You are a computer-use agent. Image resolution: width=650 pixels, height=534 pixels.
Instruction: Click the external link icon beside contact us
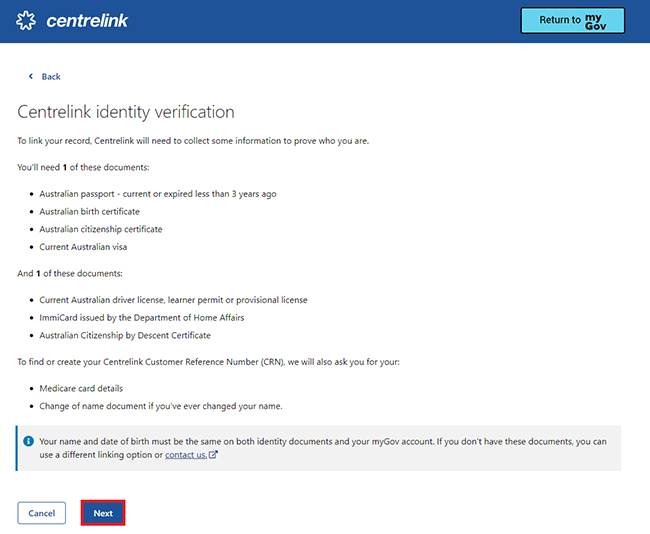[213, 455]
